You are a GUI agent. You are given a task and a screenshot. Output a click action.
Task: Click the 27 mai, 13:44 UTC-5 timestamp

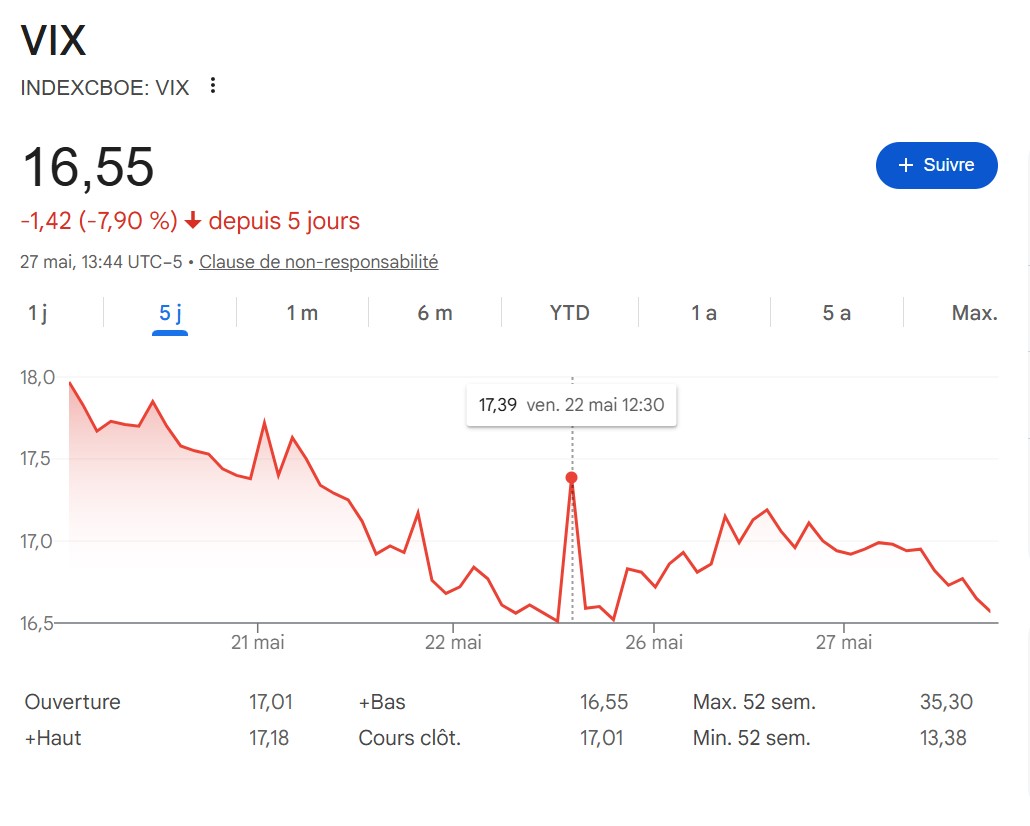coord(101,262)
